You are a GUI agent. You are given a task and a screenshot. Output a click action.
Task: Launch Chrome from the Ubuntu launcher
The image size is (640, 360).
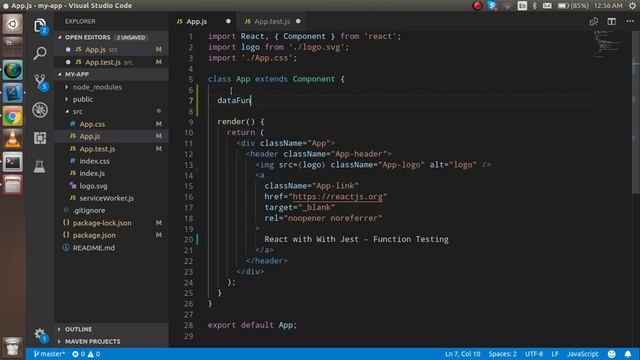click(x=13, y=117)
